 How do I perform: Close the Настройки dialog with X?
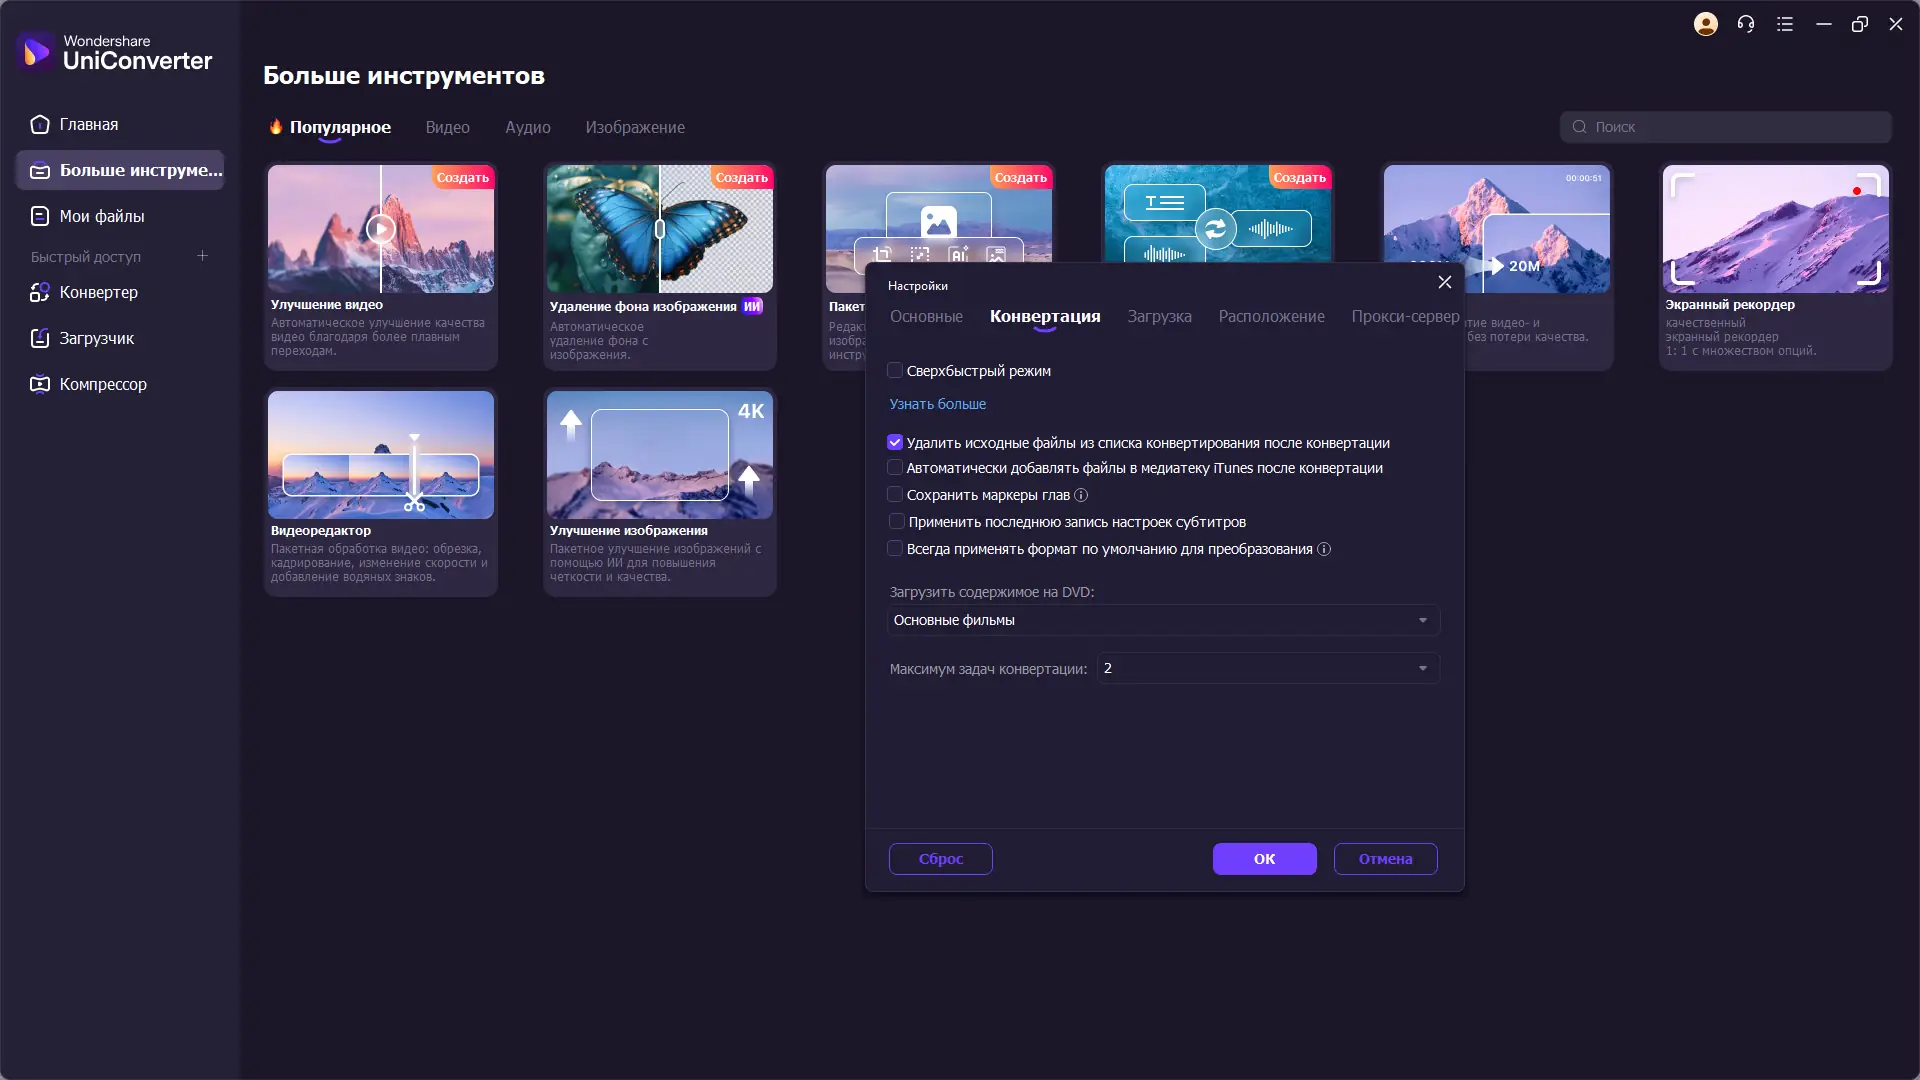[x=1444, y=282]
